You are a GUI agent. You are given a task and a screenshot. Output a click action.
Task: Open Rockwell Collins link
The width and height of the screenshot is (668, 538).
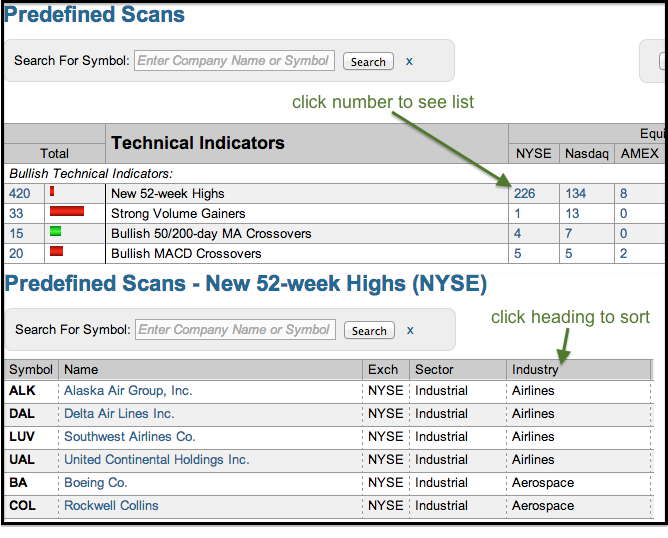pyautogui.click(x=111, y=506)
